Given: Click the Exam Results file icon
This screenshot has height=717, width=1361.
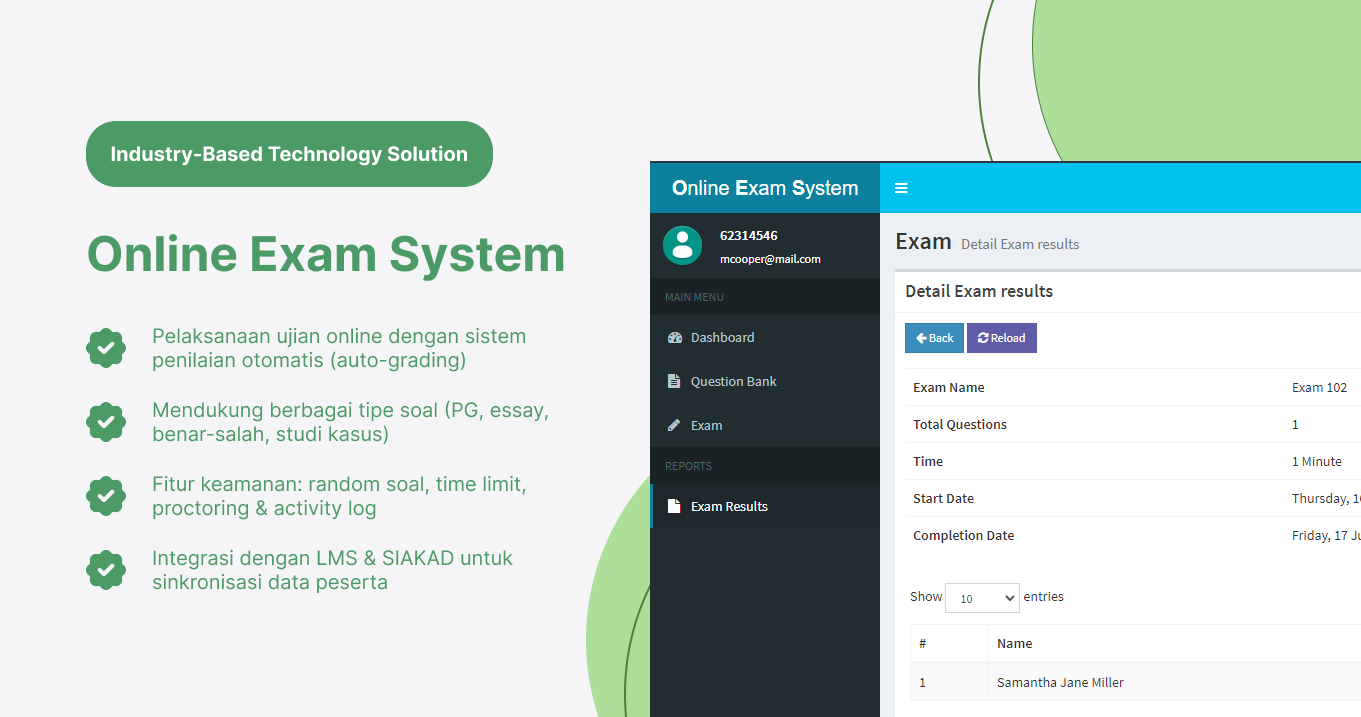Looking at the screenshot, I should point(672,506).
